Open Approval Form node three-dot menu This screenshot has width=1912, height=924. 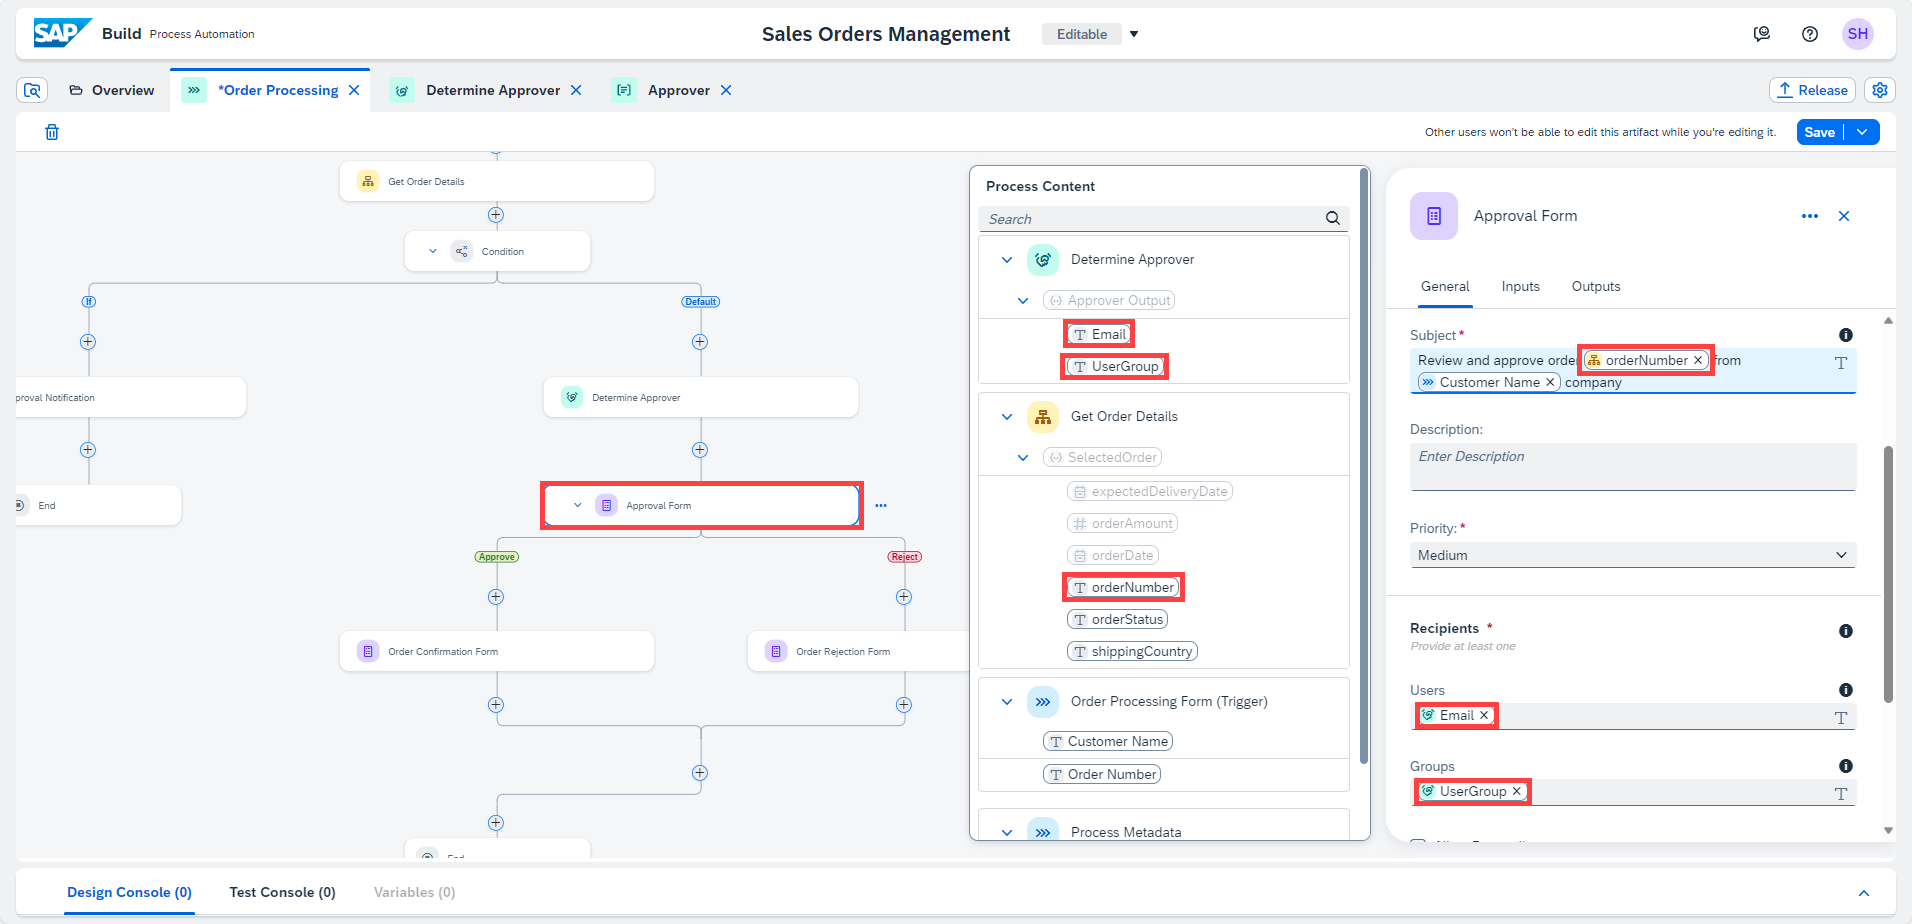tap(881, 505)
